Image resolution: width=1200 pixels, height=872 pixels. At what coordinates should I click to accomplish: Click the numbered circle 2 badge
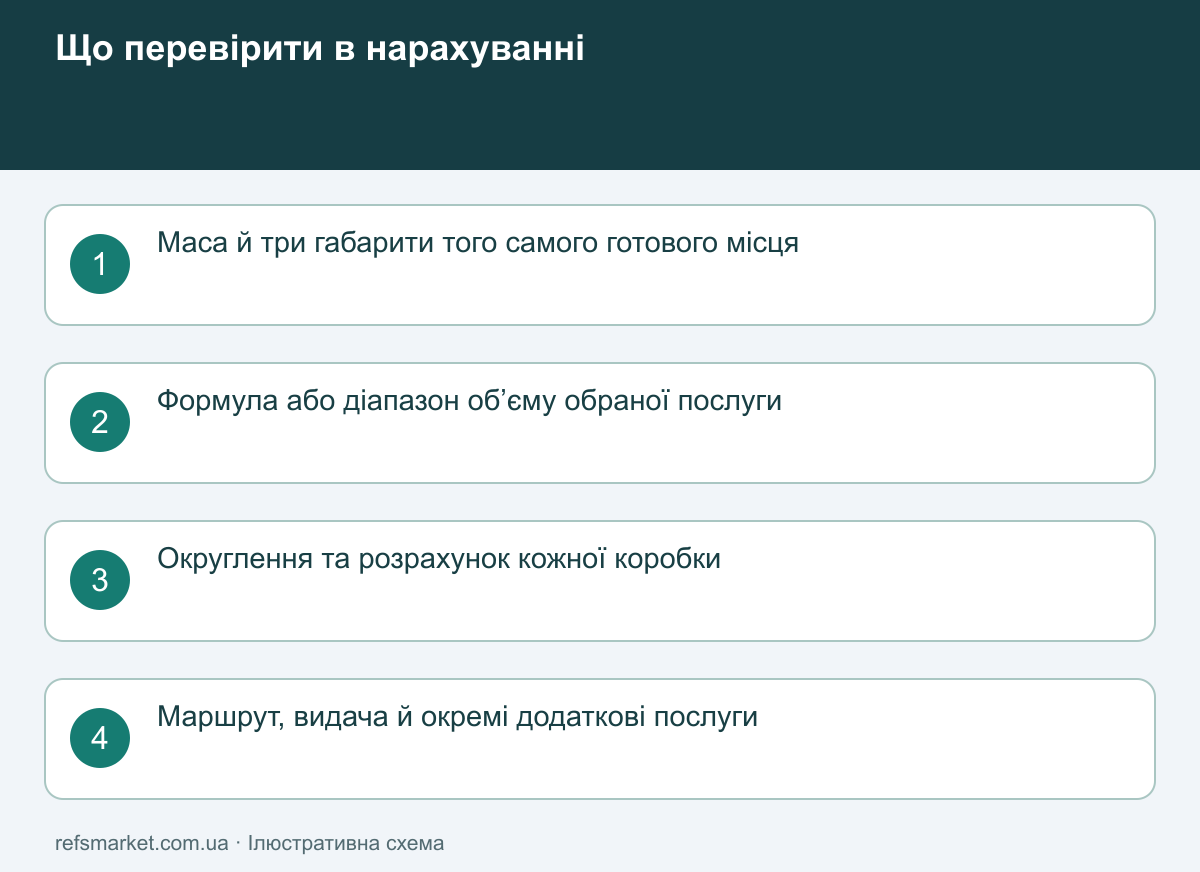click(100, 422)
